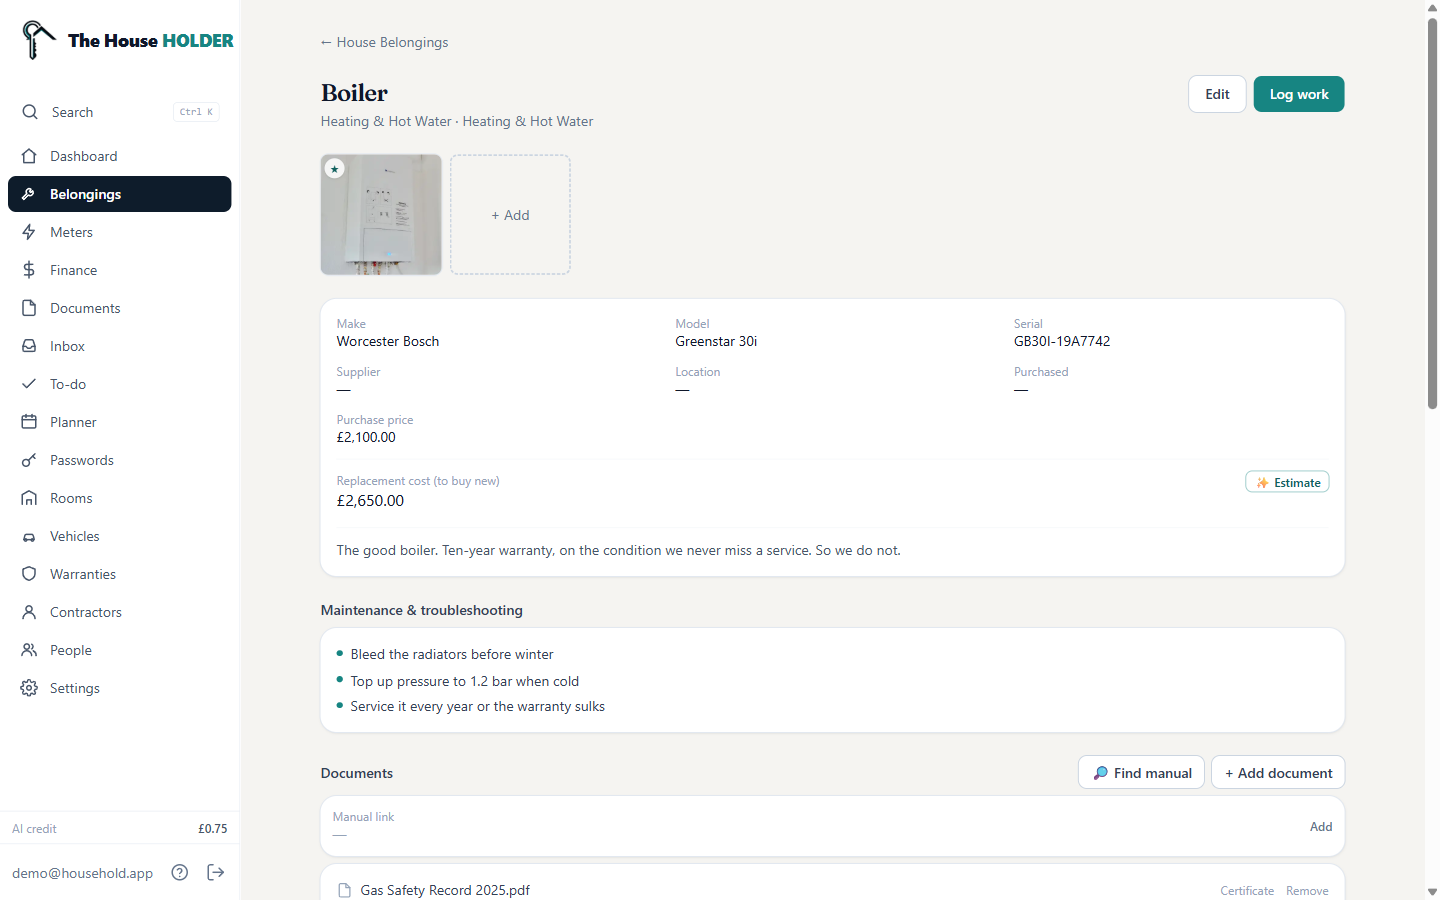Click the sparkle icon on Estimate
1440x900 pixels.
point(1262,482)
